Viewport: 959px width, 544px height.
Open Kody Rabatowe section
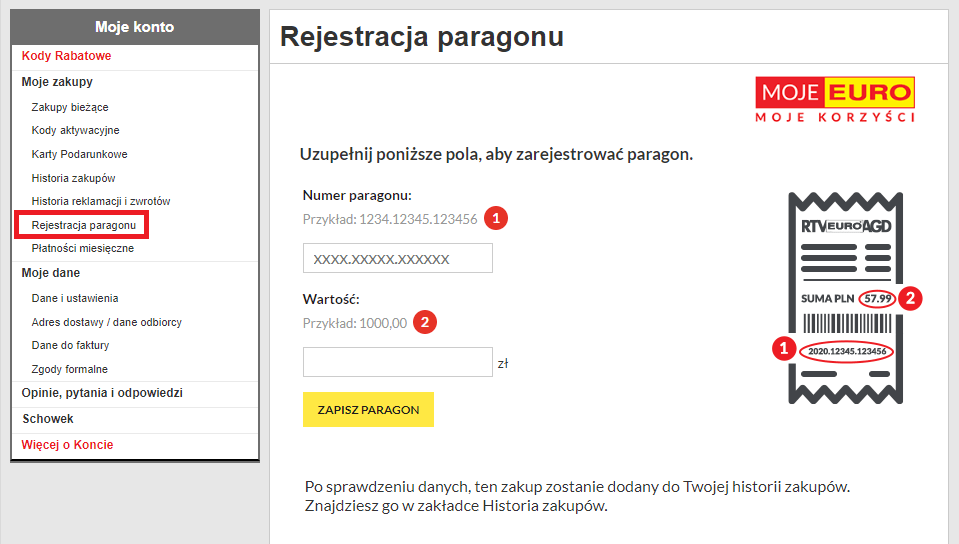66,56
